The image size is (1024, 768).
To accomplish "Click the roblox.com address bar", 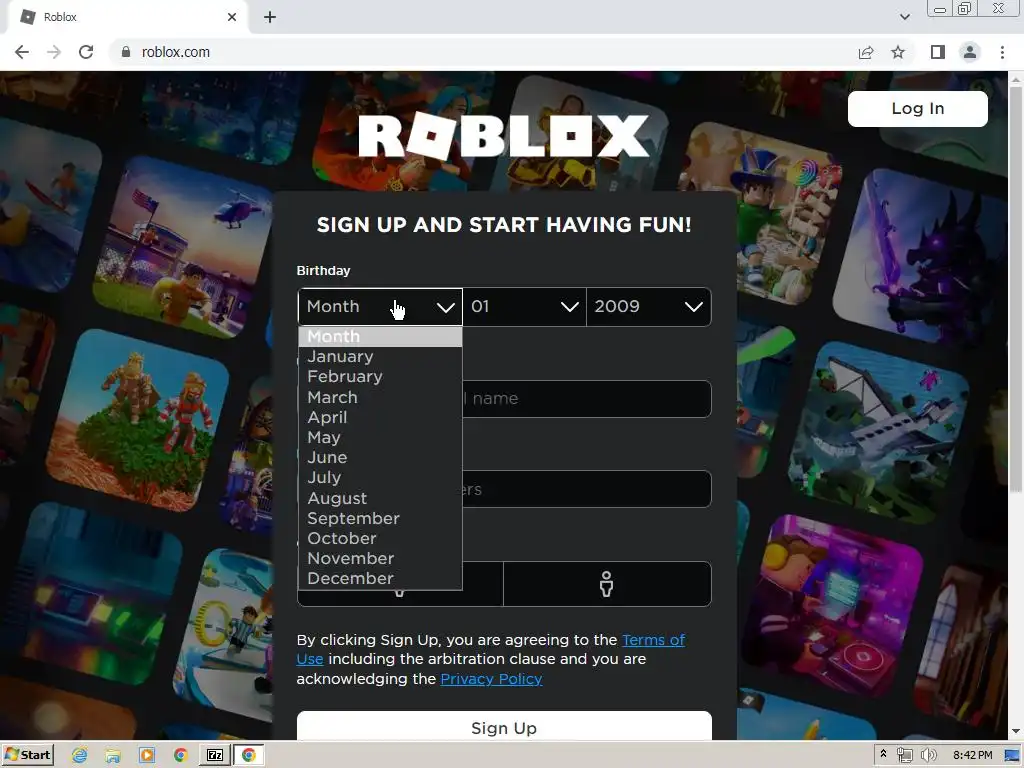I will pyautogui.click(x=483, y=52).
